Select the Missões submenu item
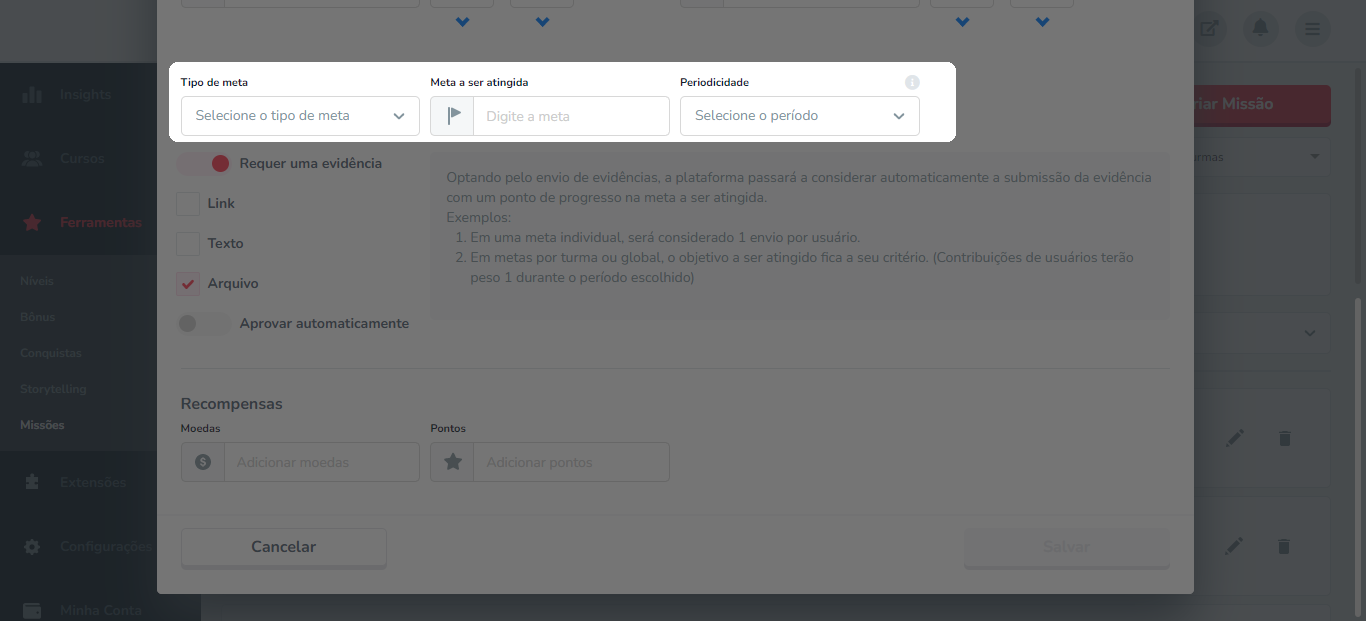Screen dimensions: 1366x621 click(42, 425)
